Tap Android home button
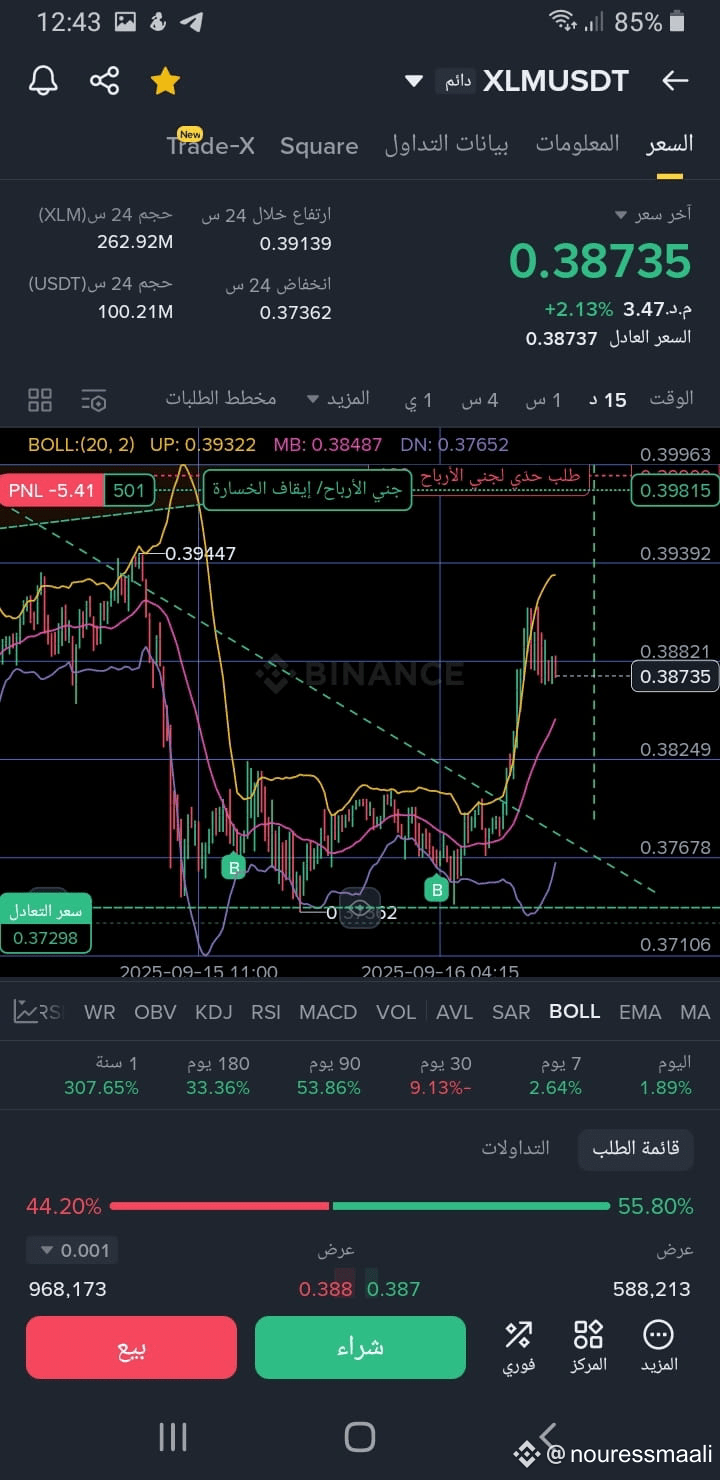This screenshot has height=1480, width=720. pos(360,1437)
